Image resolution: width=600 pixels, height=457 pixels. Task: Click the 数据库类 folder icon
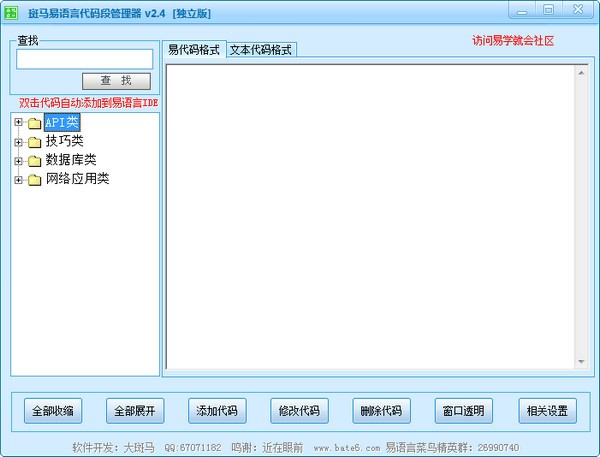point(34,161)
